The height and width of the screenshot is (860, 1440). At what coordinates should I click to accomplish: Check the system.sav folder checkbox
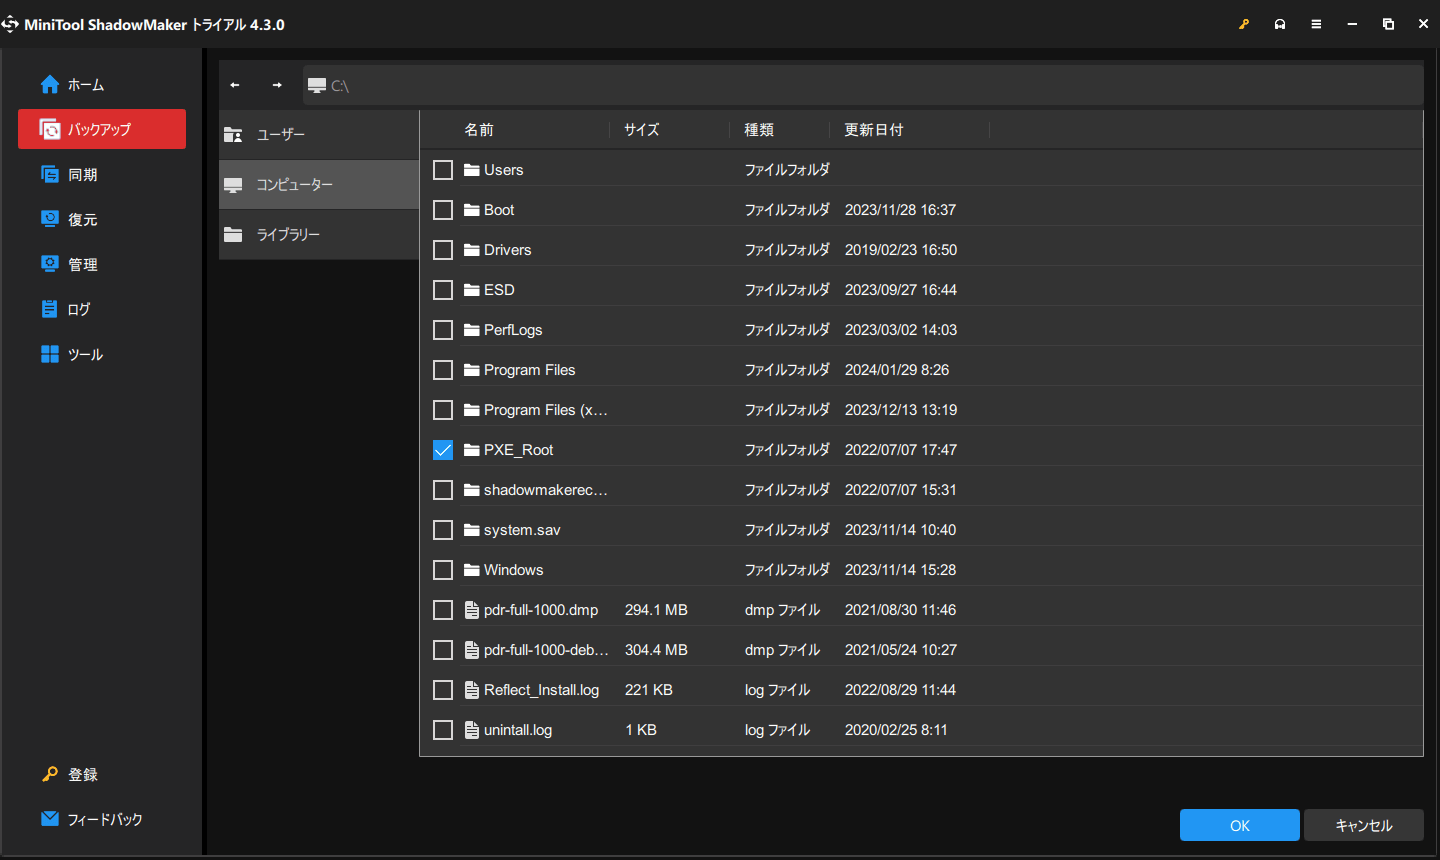(x=443, y=530)
